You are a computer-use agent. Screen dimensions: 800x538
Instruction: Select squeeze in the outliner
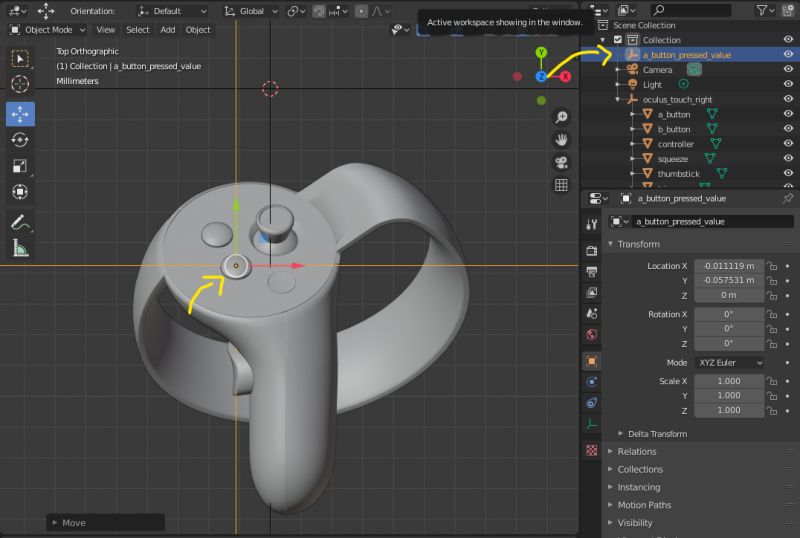click(x=672, y=159)
